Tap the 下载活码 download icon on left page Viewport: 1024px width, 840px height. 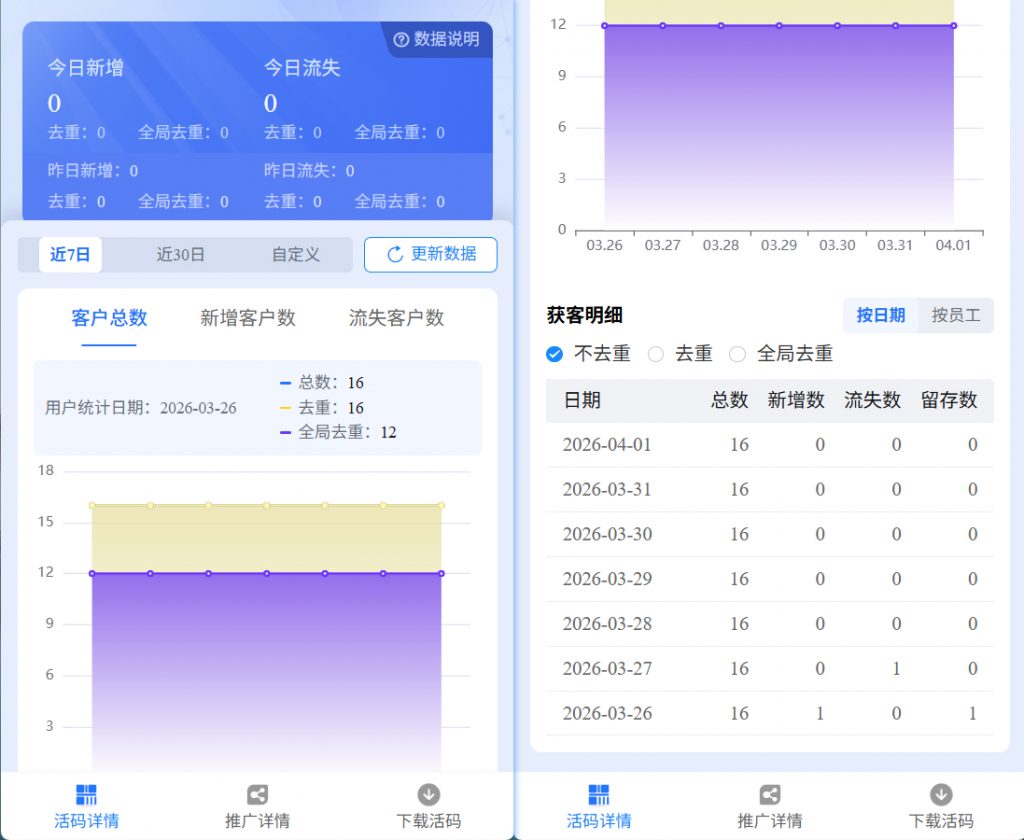tap(429, 793)
